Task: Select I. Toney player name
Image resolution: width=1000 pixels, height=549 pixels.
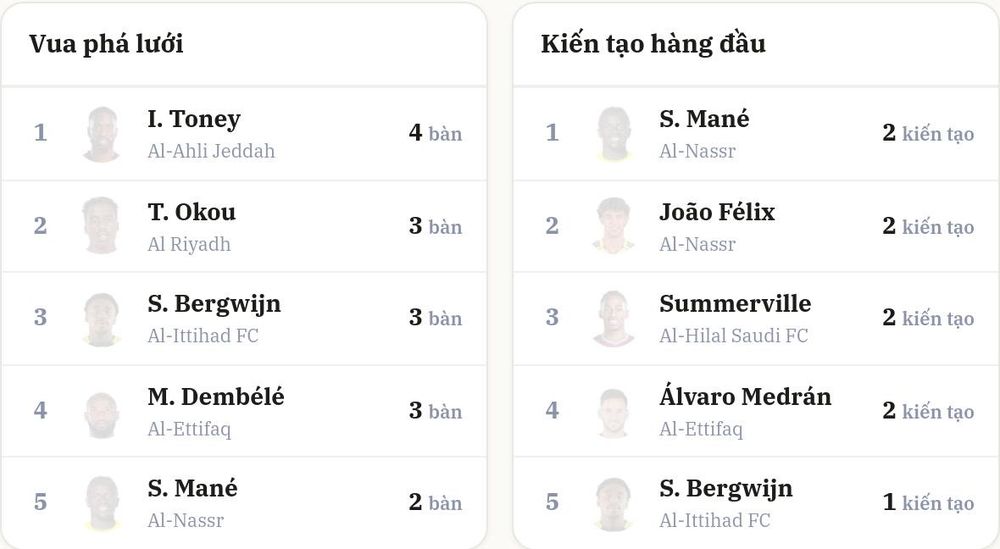Action: pyautogui.click(x=194, y=119)
